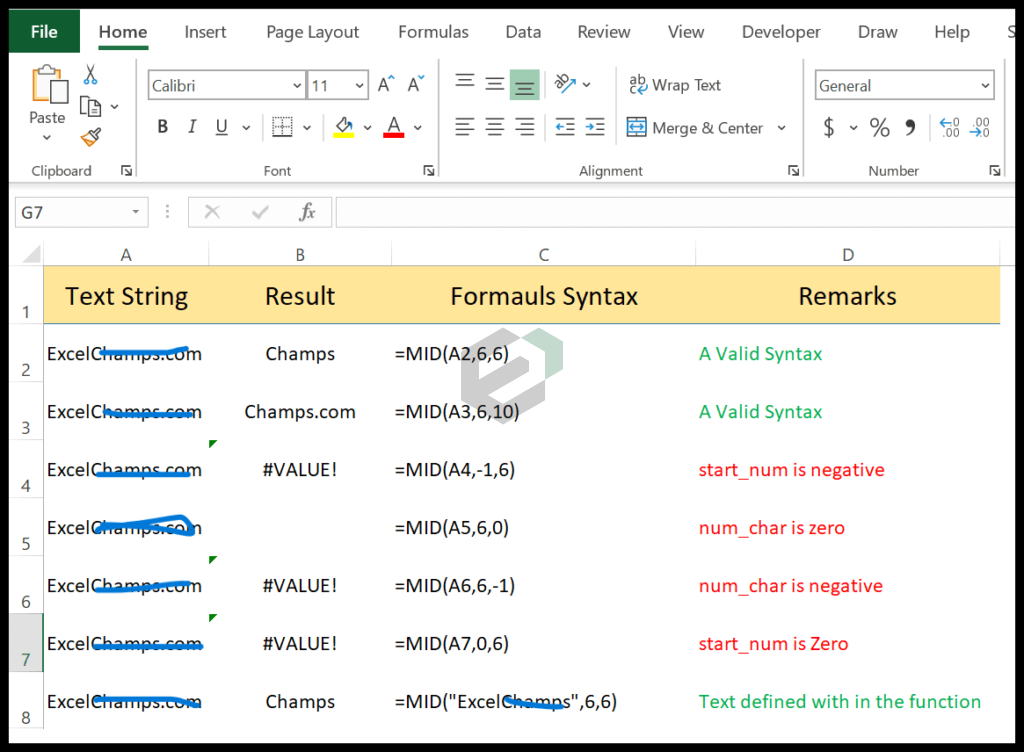1024x752 pixels.
Task: Click the Paste clipboard icon
Action: click(x=49, y=84)
